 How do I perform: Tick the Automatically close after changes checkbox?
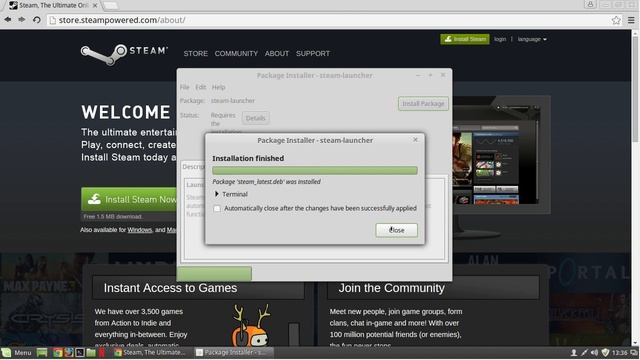(217, 209)
